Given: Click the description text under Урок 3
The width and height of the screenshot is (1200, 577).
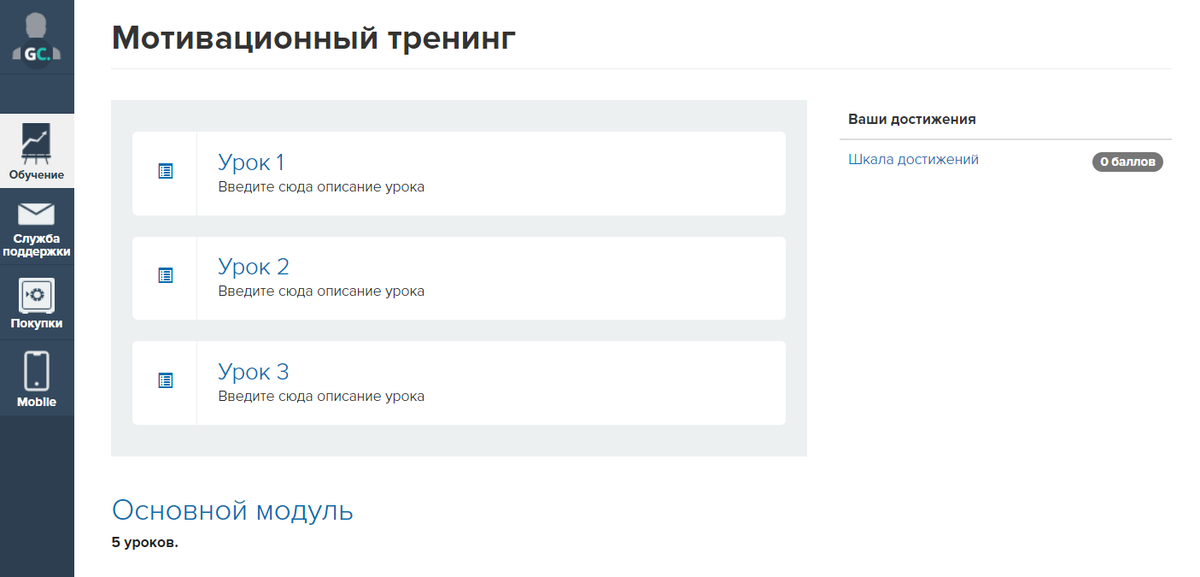Looking at the screenshot, I should coord(321,397).
